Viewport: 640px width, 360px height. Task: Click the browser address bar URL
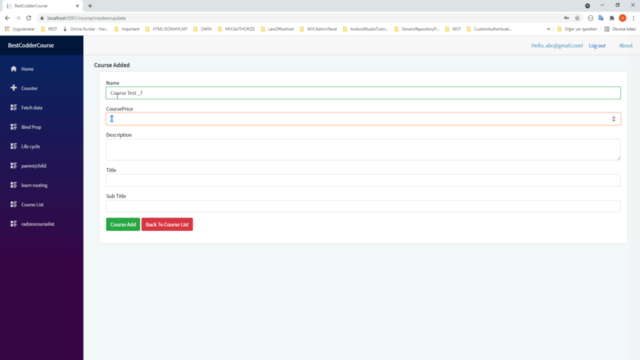86,18
